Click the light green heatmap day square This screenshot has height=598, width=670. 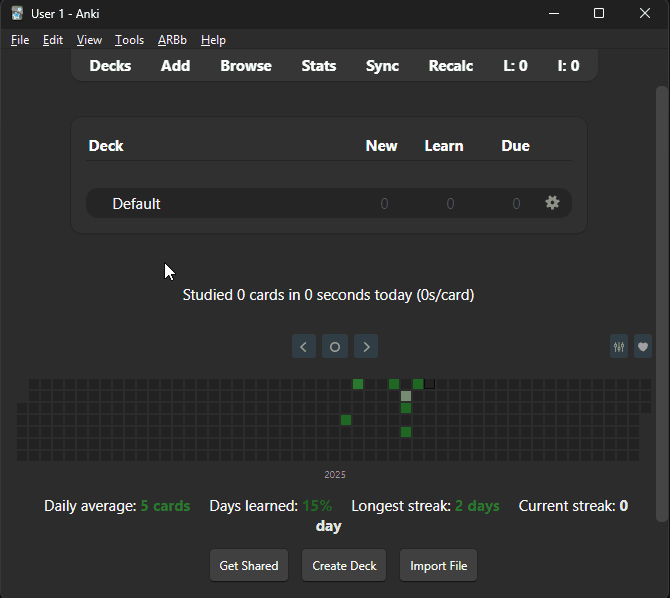pyautogui.click(x=406, y=396)
